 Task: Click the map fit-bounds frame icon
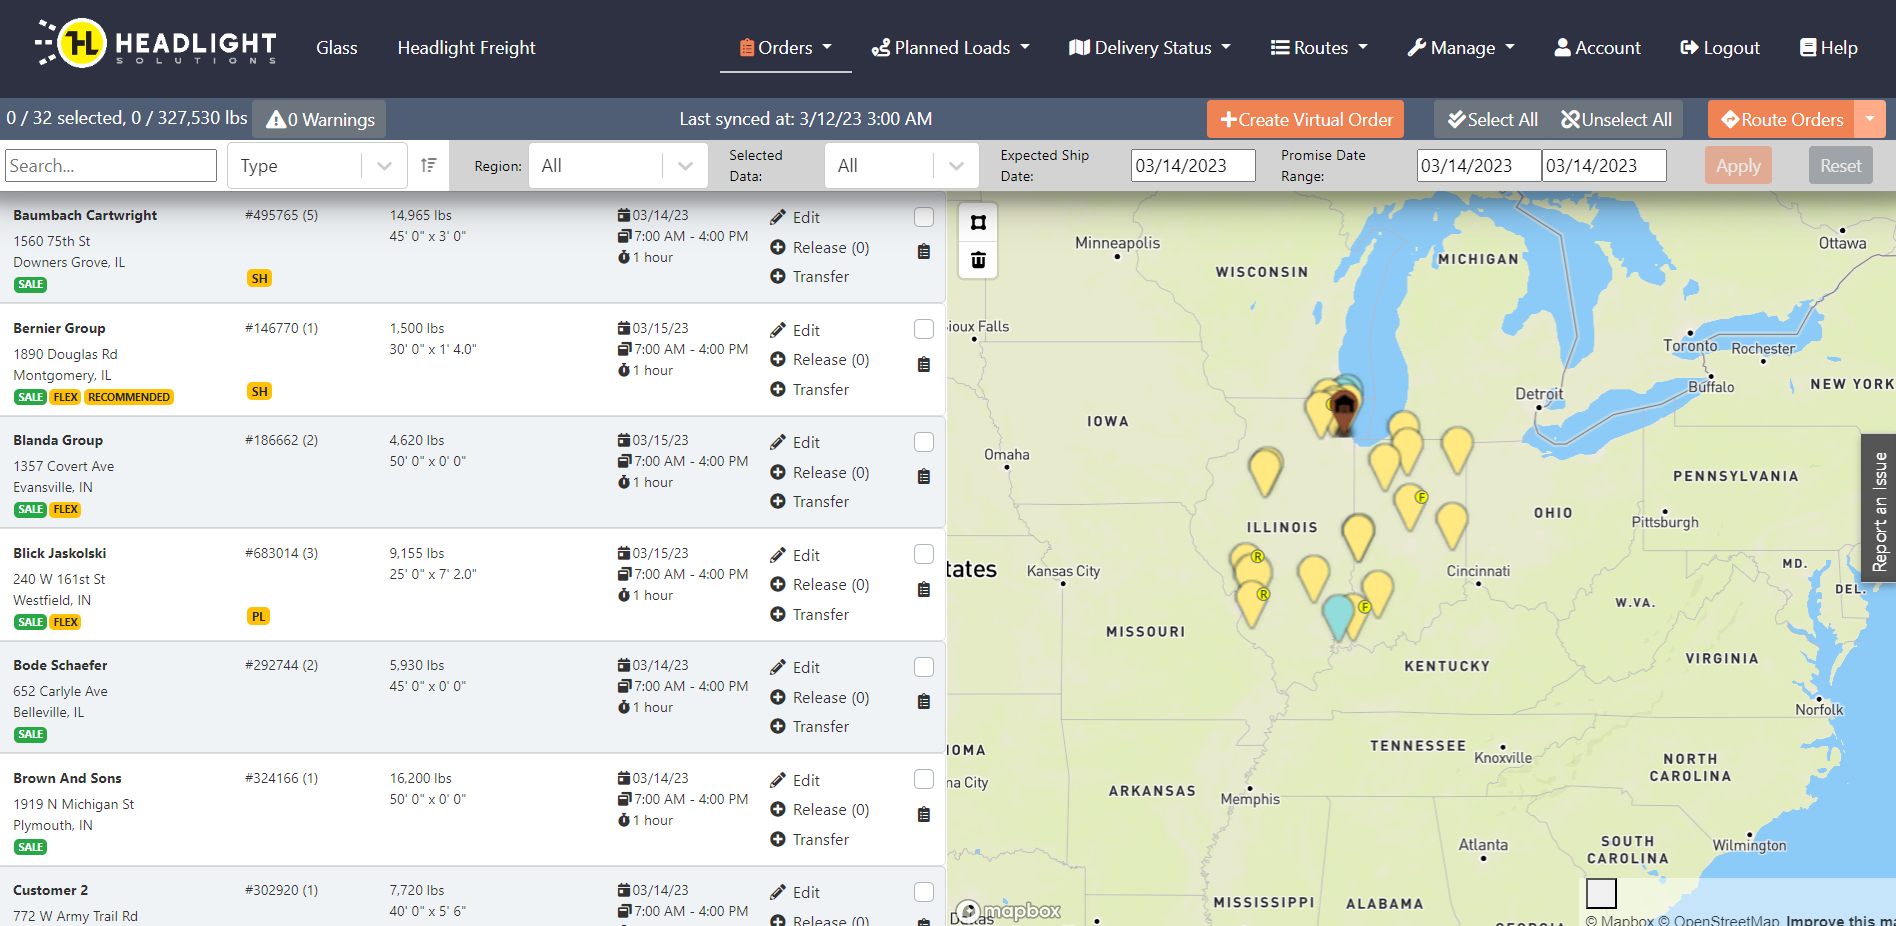click(x=978, y=223)
